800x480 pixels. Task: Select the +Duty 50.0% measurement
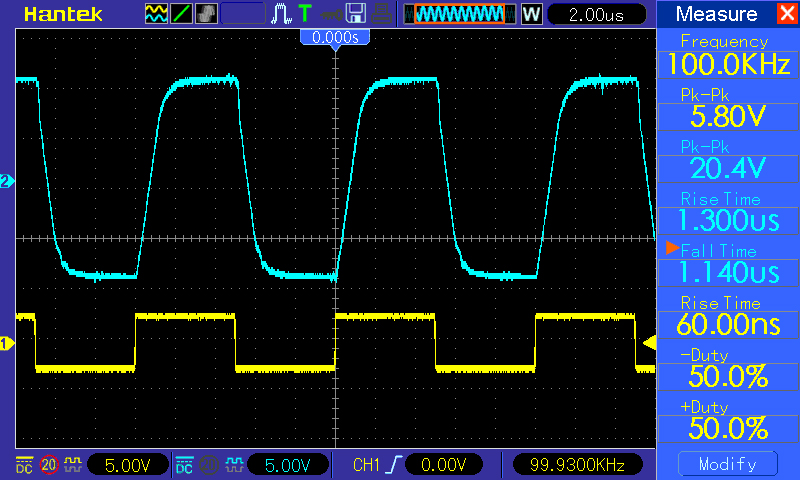tap(728, 421)
